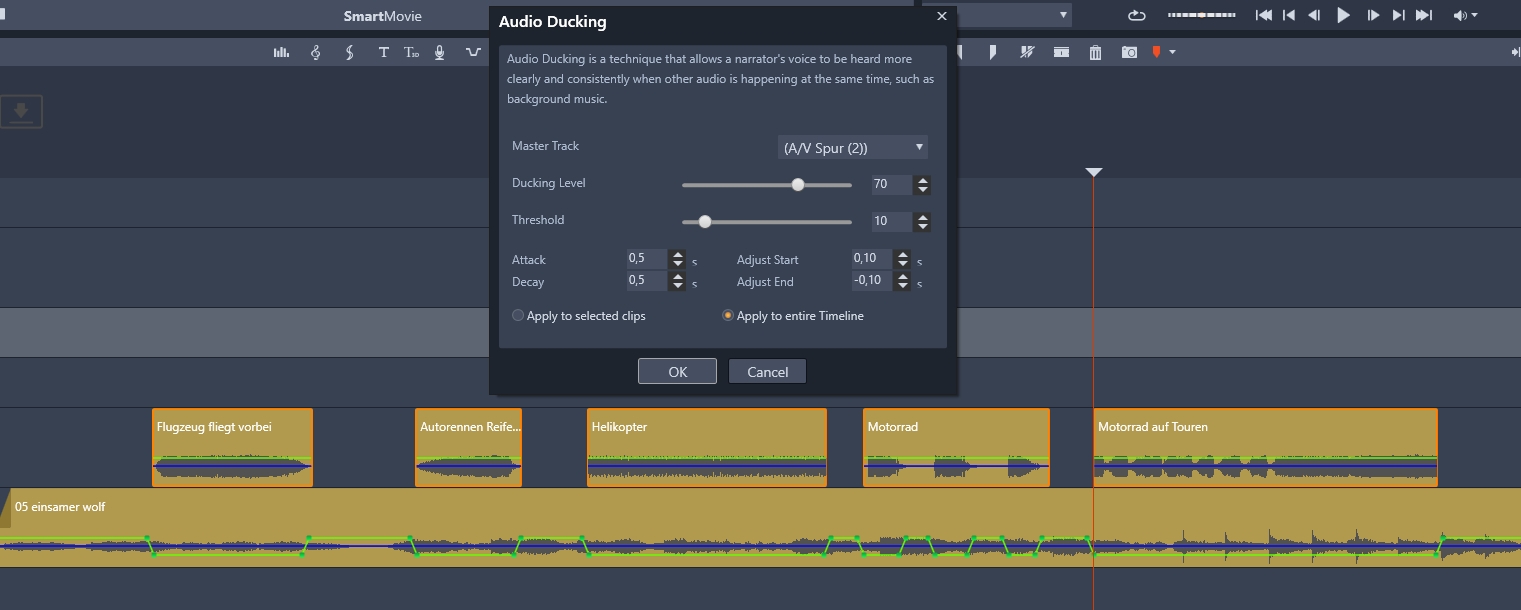Click the drop zone download icon
1521x610 pixels.
[x=20, y=111]
